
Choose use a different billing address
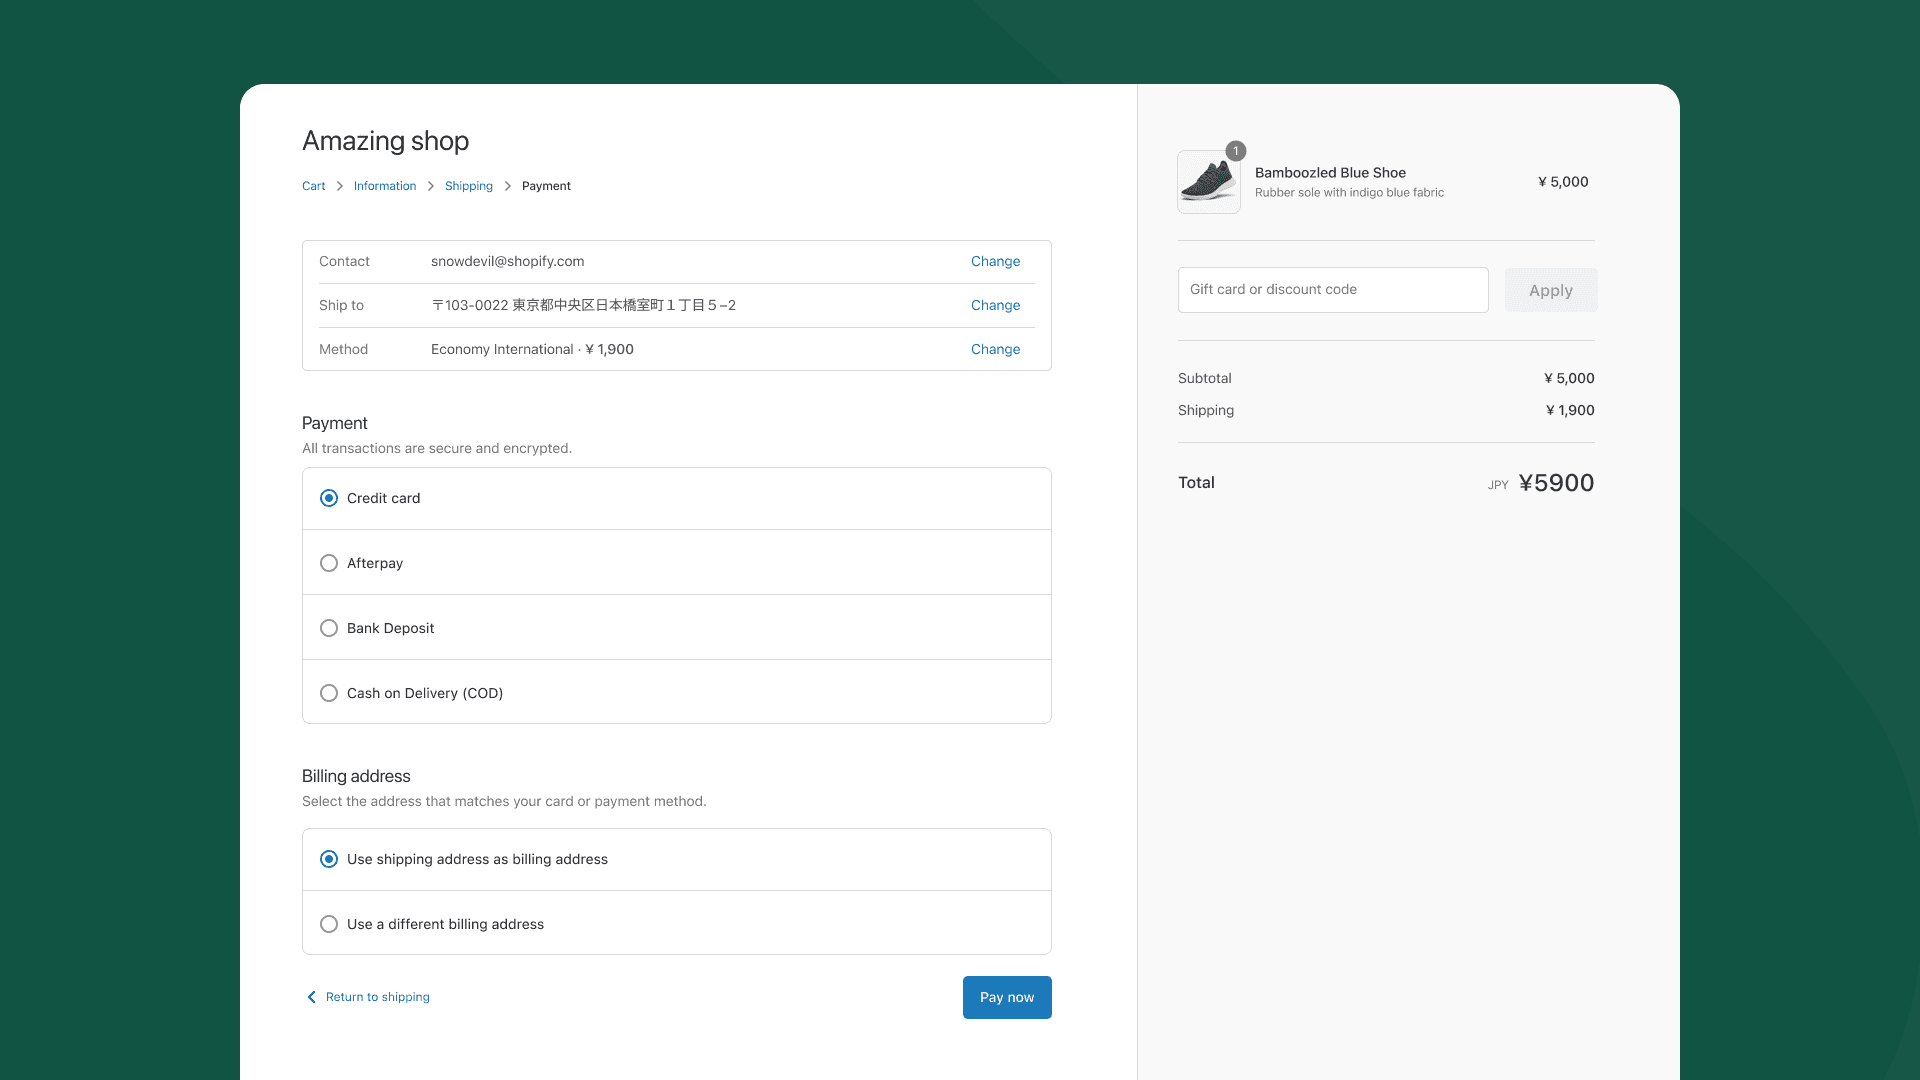pyautogui.click(x=329, y=924)
